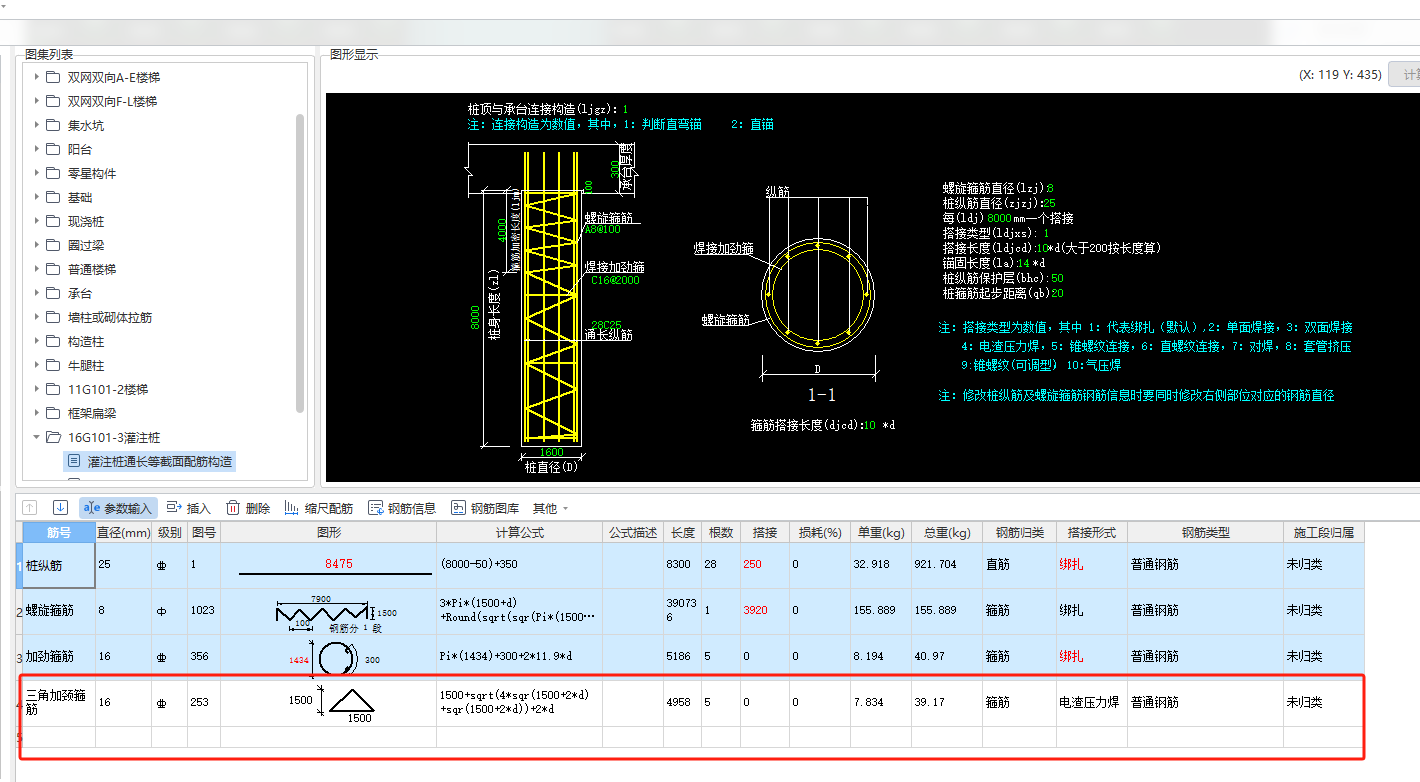This screenshot has width=1420, height=782.
Task: Select the 螺旋箍筋 row name cell
Action: [x=59, y=610]
